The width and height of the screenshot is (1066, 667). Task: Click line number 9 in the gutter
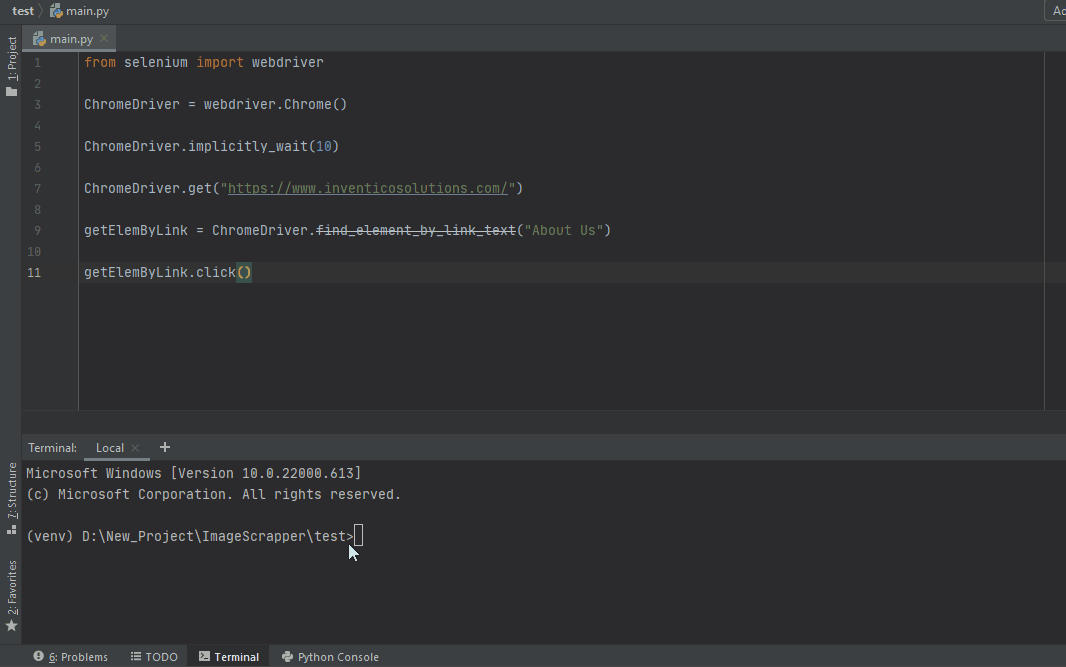pyautogui.click(x=37, y=230)
